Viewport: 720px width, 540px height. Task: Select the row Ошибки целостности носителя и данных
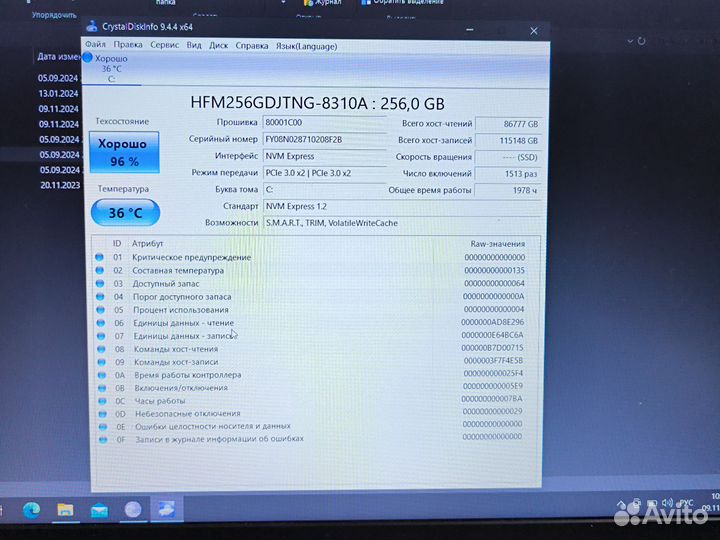point(310,426)
